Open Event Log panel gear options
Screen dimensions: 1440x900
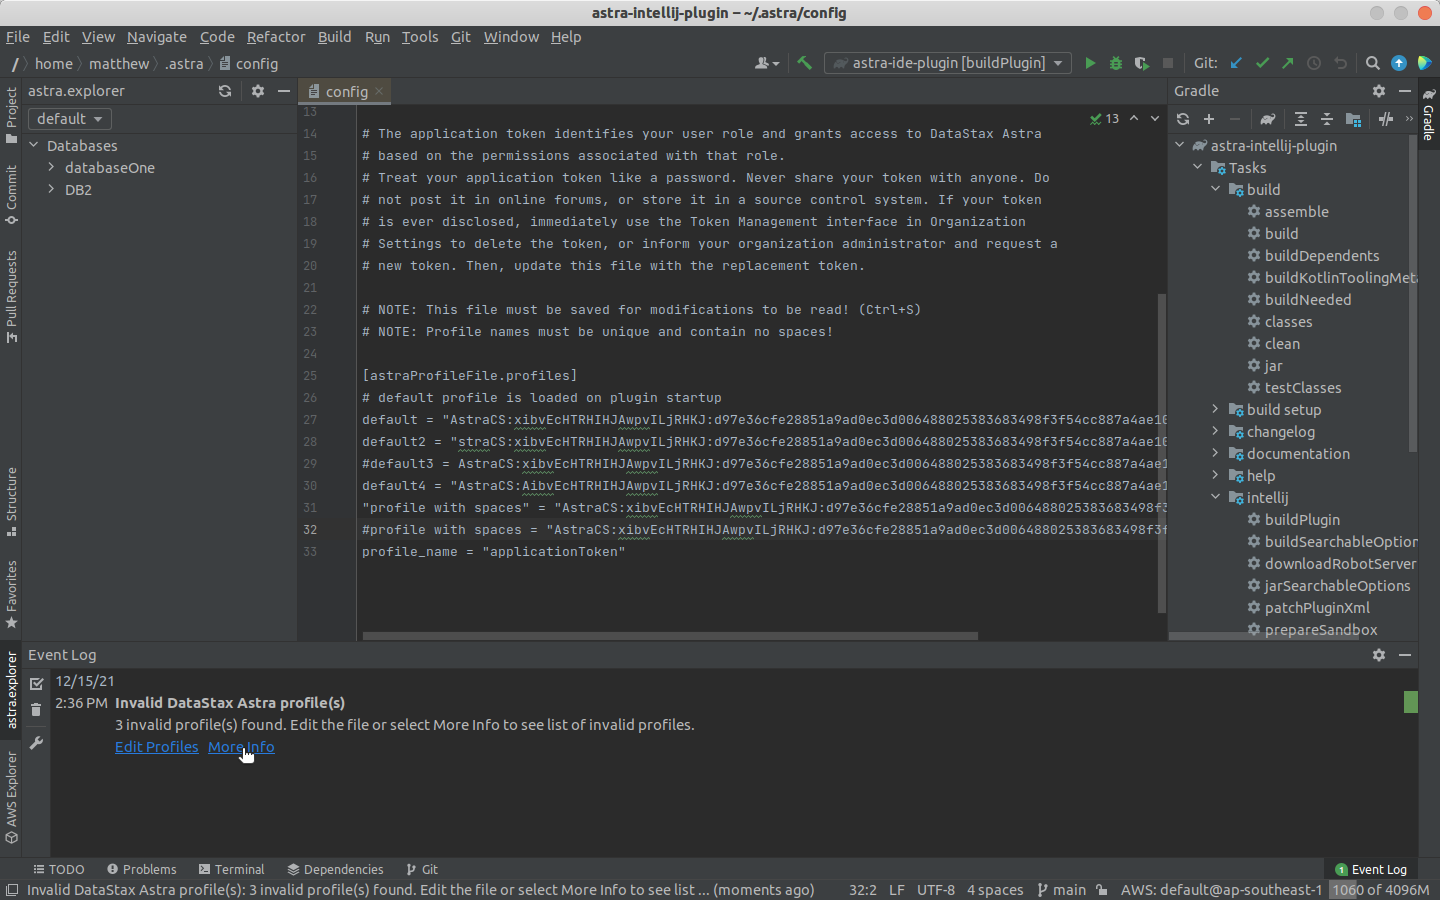(1379, 655)
